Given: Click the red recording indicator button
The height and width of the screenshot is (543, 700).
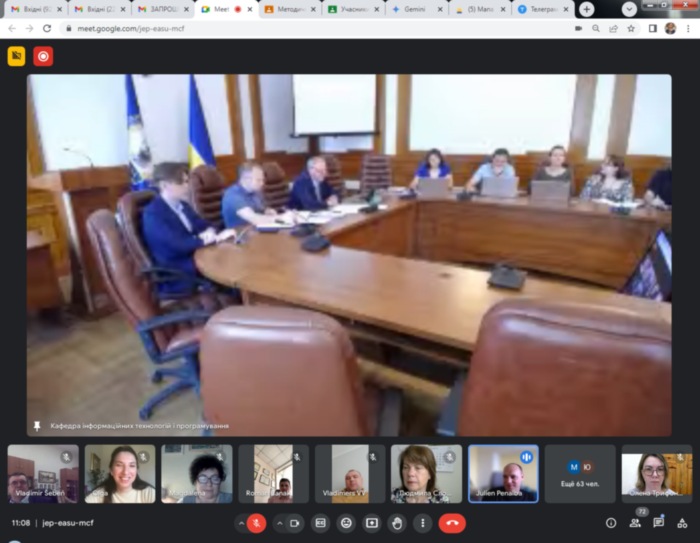Looking at the screenshot, I should (43, 56).
